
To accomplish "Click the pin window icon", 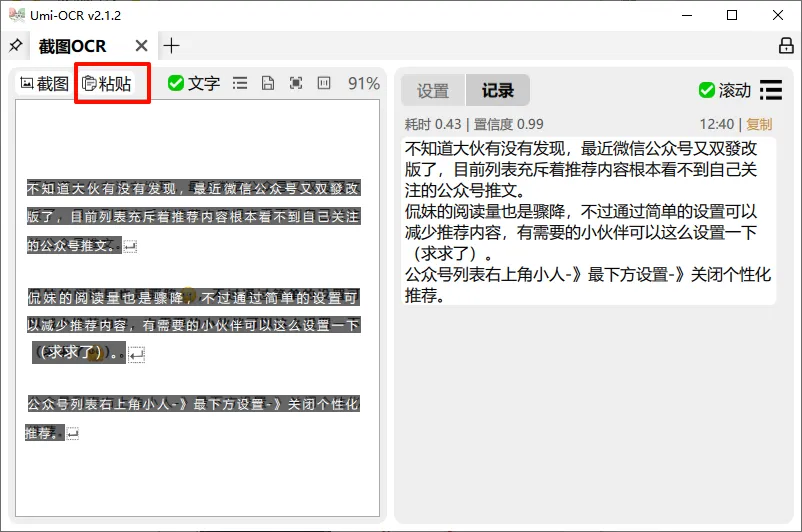I will coord(15,46).
